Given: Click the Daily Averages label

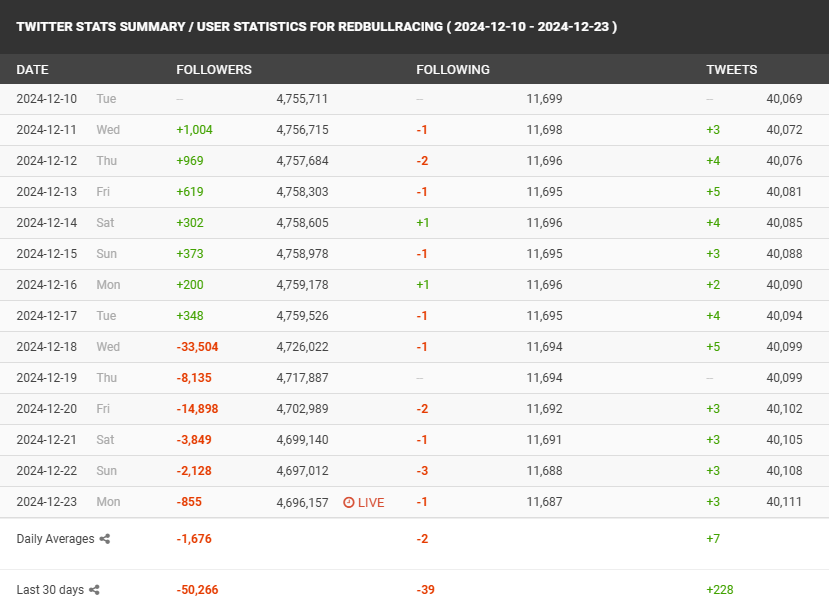Looking at the screenshot, I should [x=56, y=539].
